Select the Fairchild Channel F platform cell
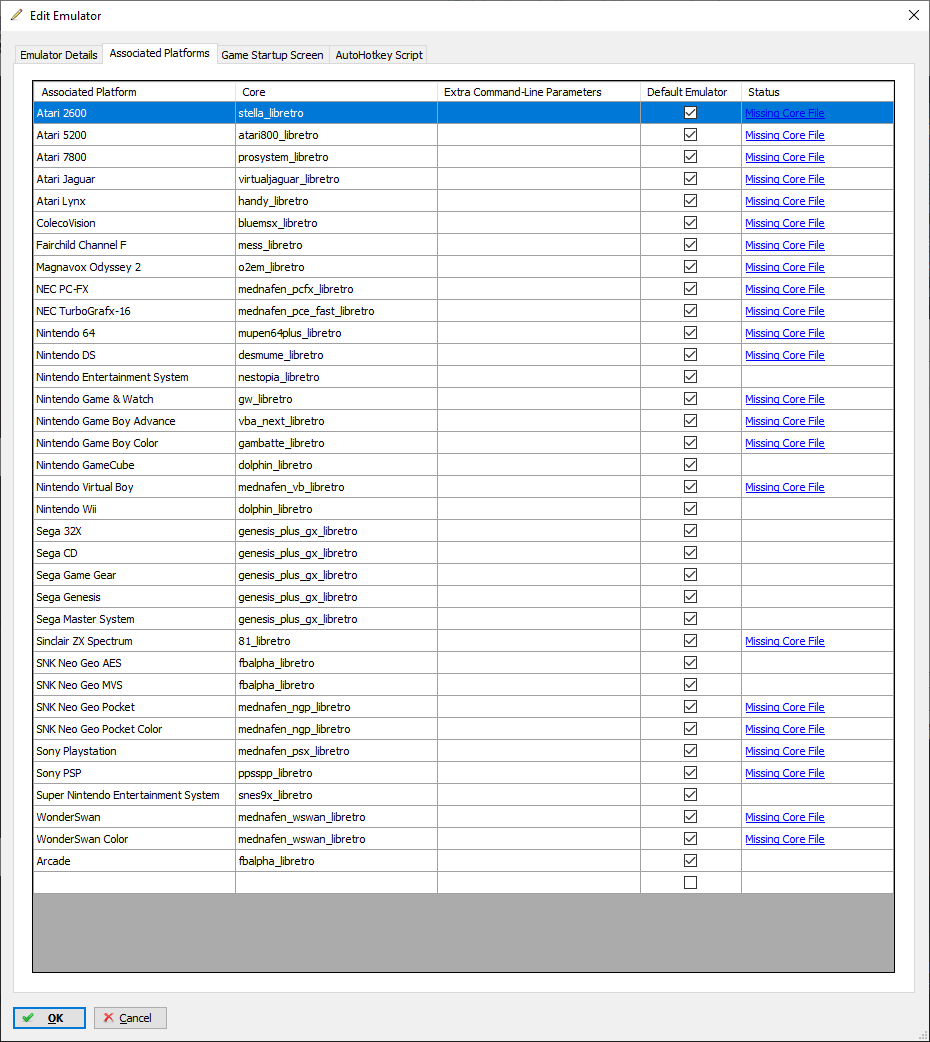 click(x=134, y=245)
